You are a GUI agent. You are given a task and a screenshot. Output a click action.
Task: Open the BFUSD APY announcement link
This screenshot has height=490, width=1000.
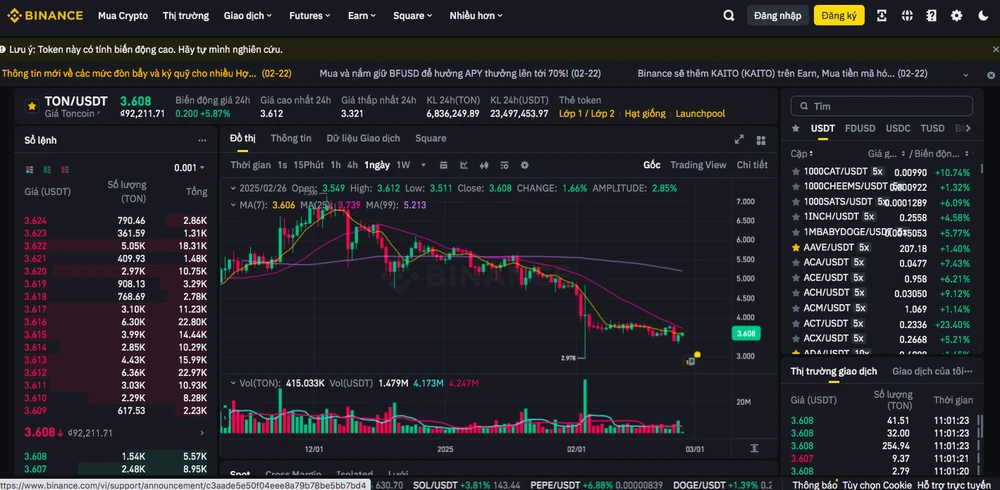[x=460, y=74]
